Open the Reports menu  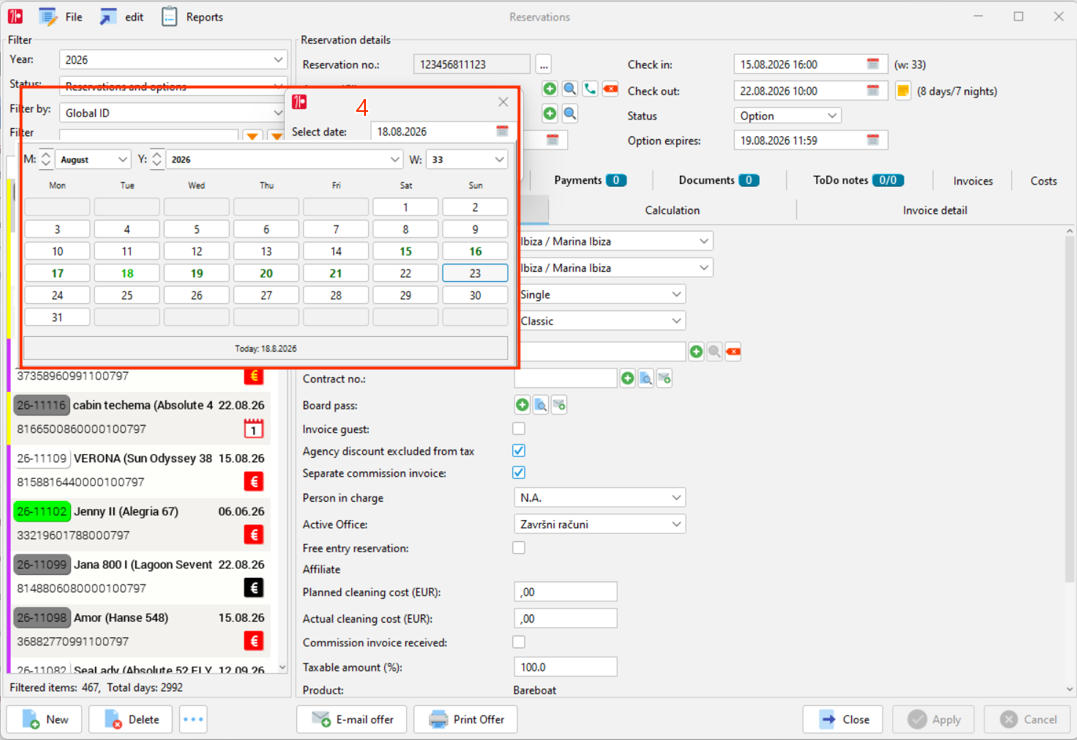192,17
